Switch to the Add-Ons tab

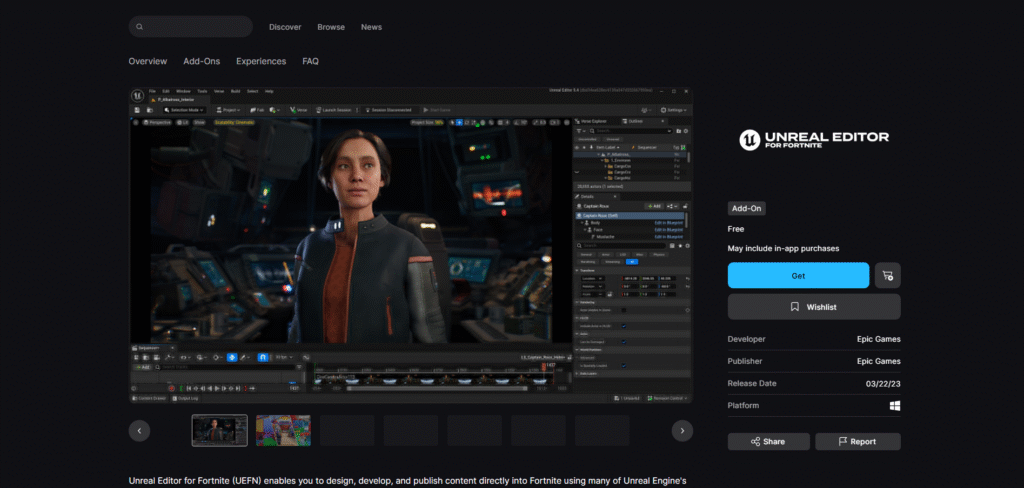pyautogui.click(x=202, y=61)
